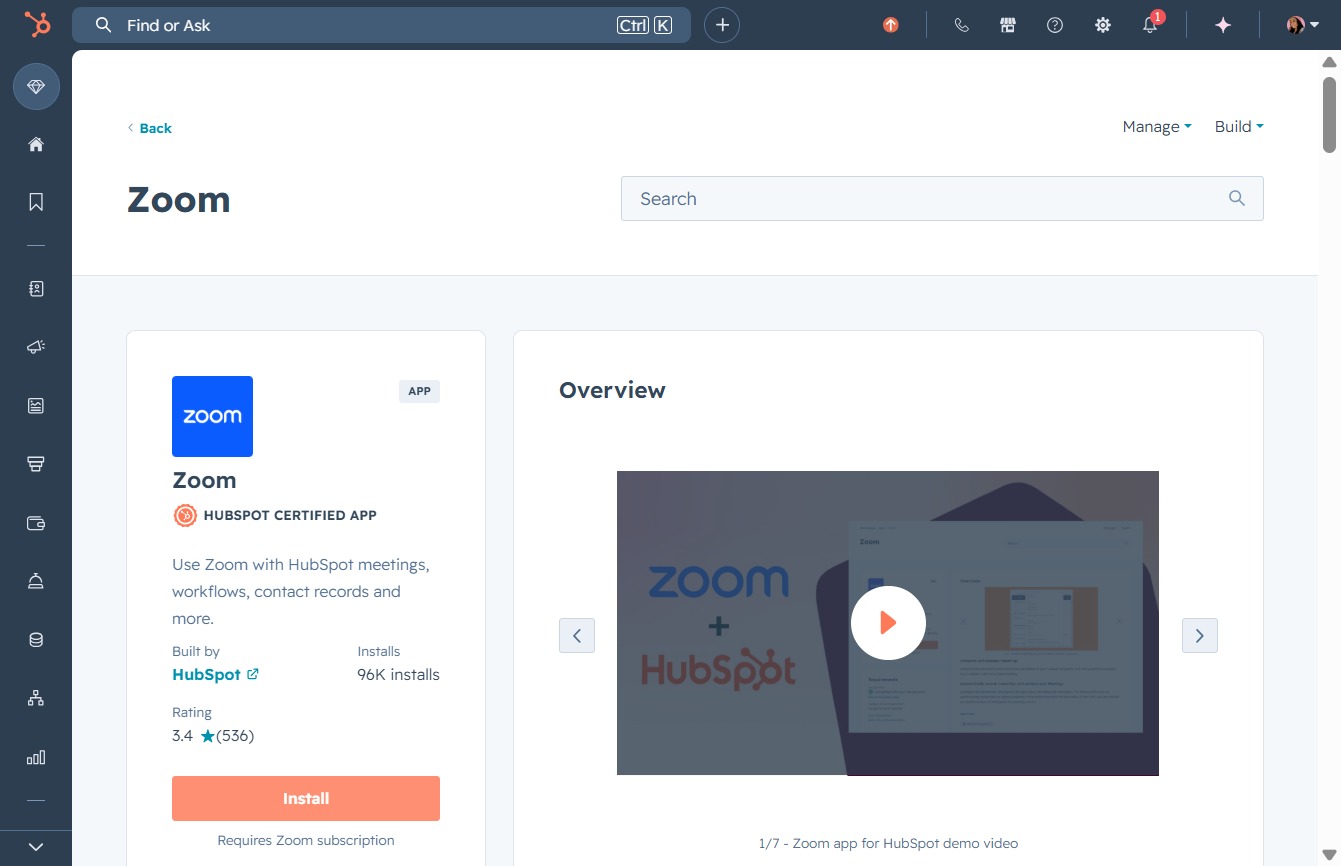Image resolution: width=1341 pixels, height=866 pixels.
Task: Open the Automation workflow sidebar icon
Action: [x=36, y=698]
